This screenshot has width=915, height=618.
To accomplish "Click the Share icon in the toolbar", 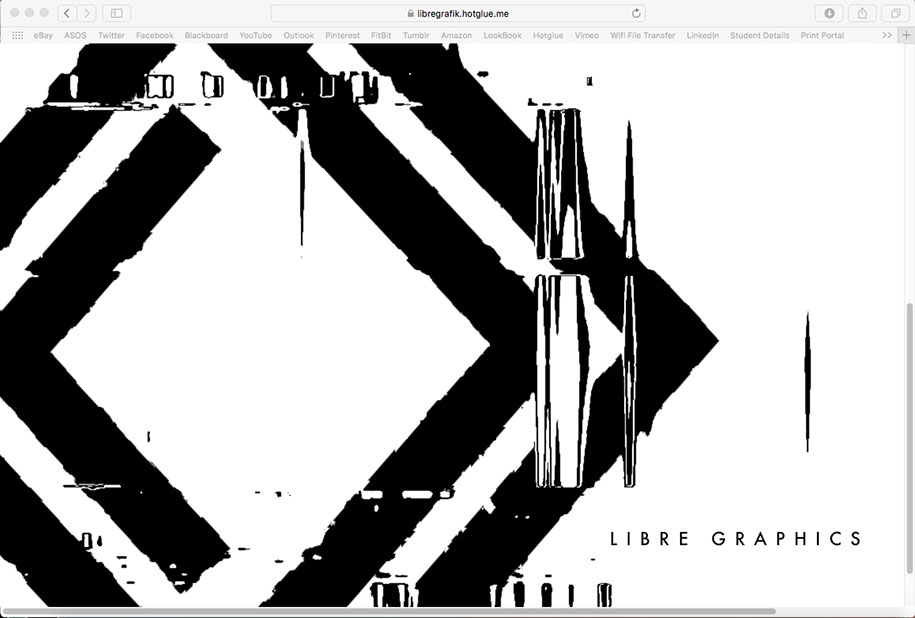I will click(862, 13).
